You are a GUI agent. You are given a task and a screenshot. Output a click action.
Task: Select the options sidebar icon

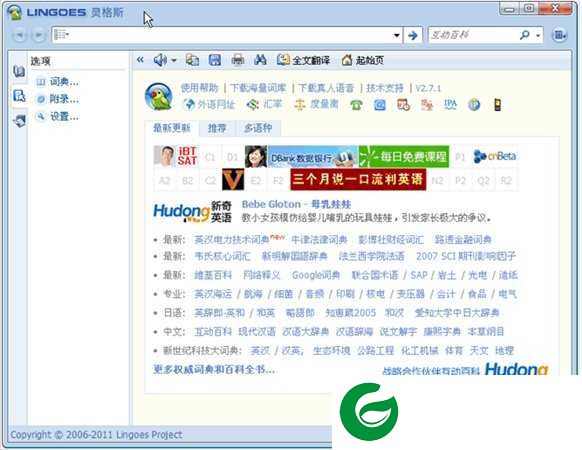point(19,95)
